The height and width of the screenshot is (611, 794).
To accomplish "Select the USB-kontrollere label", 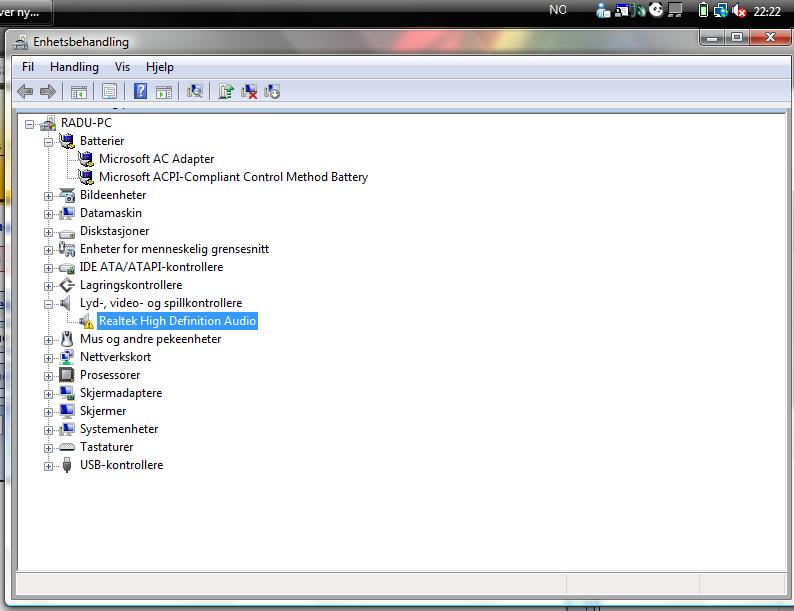I will click(122, 465).
